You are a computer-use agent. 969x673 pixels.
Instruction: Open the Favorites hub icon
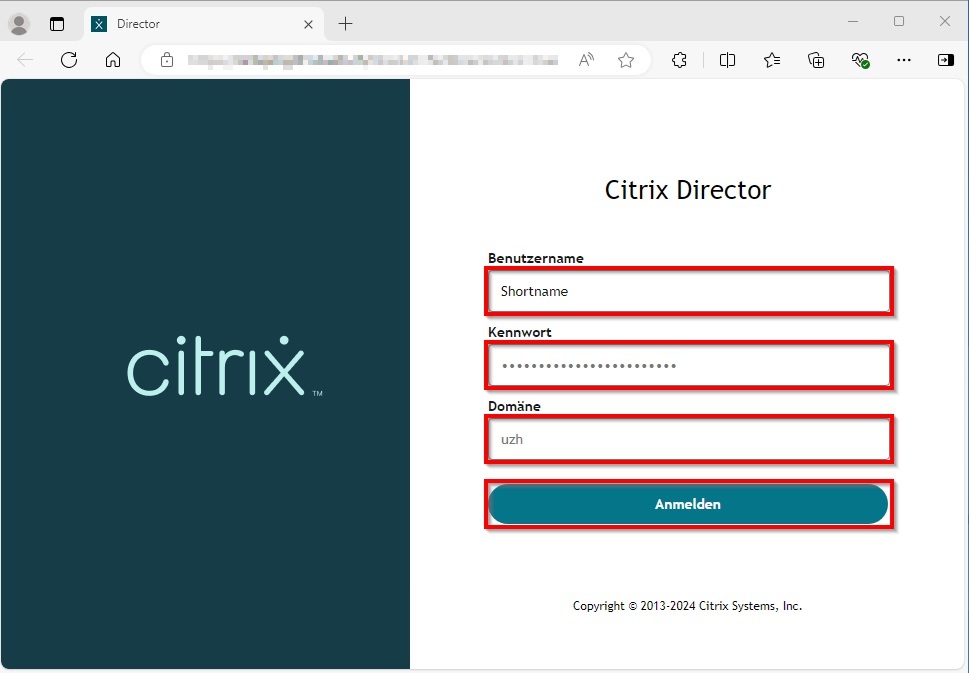coord(771,60)
